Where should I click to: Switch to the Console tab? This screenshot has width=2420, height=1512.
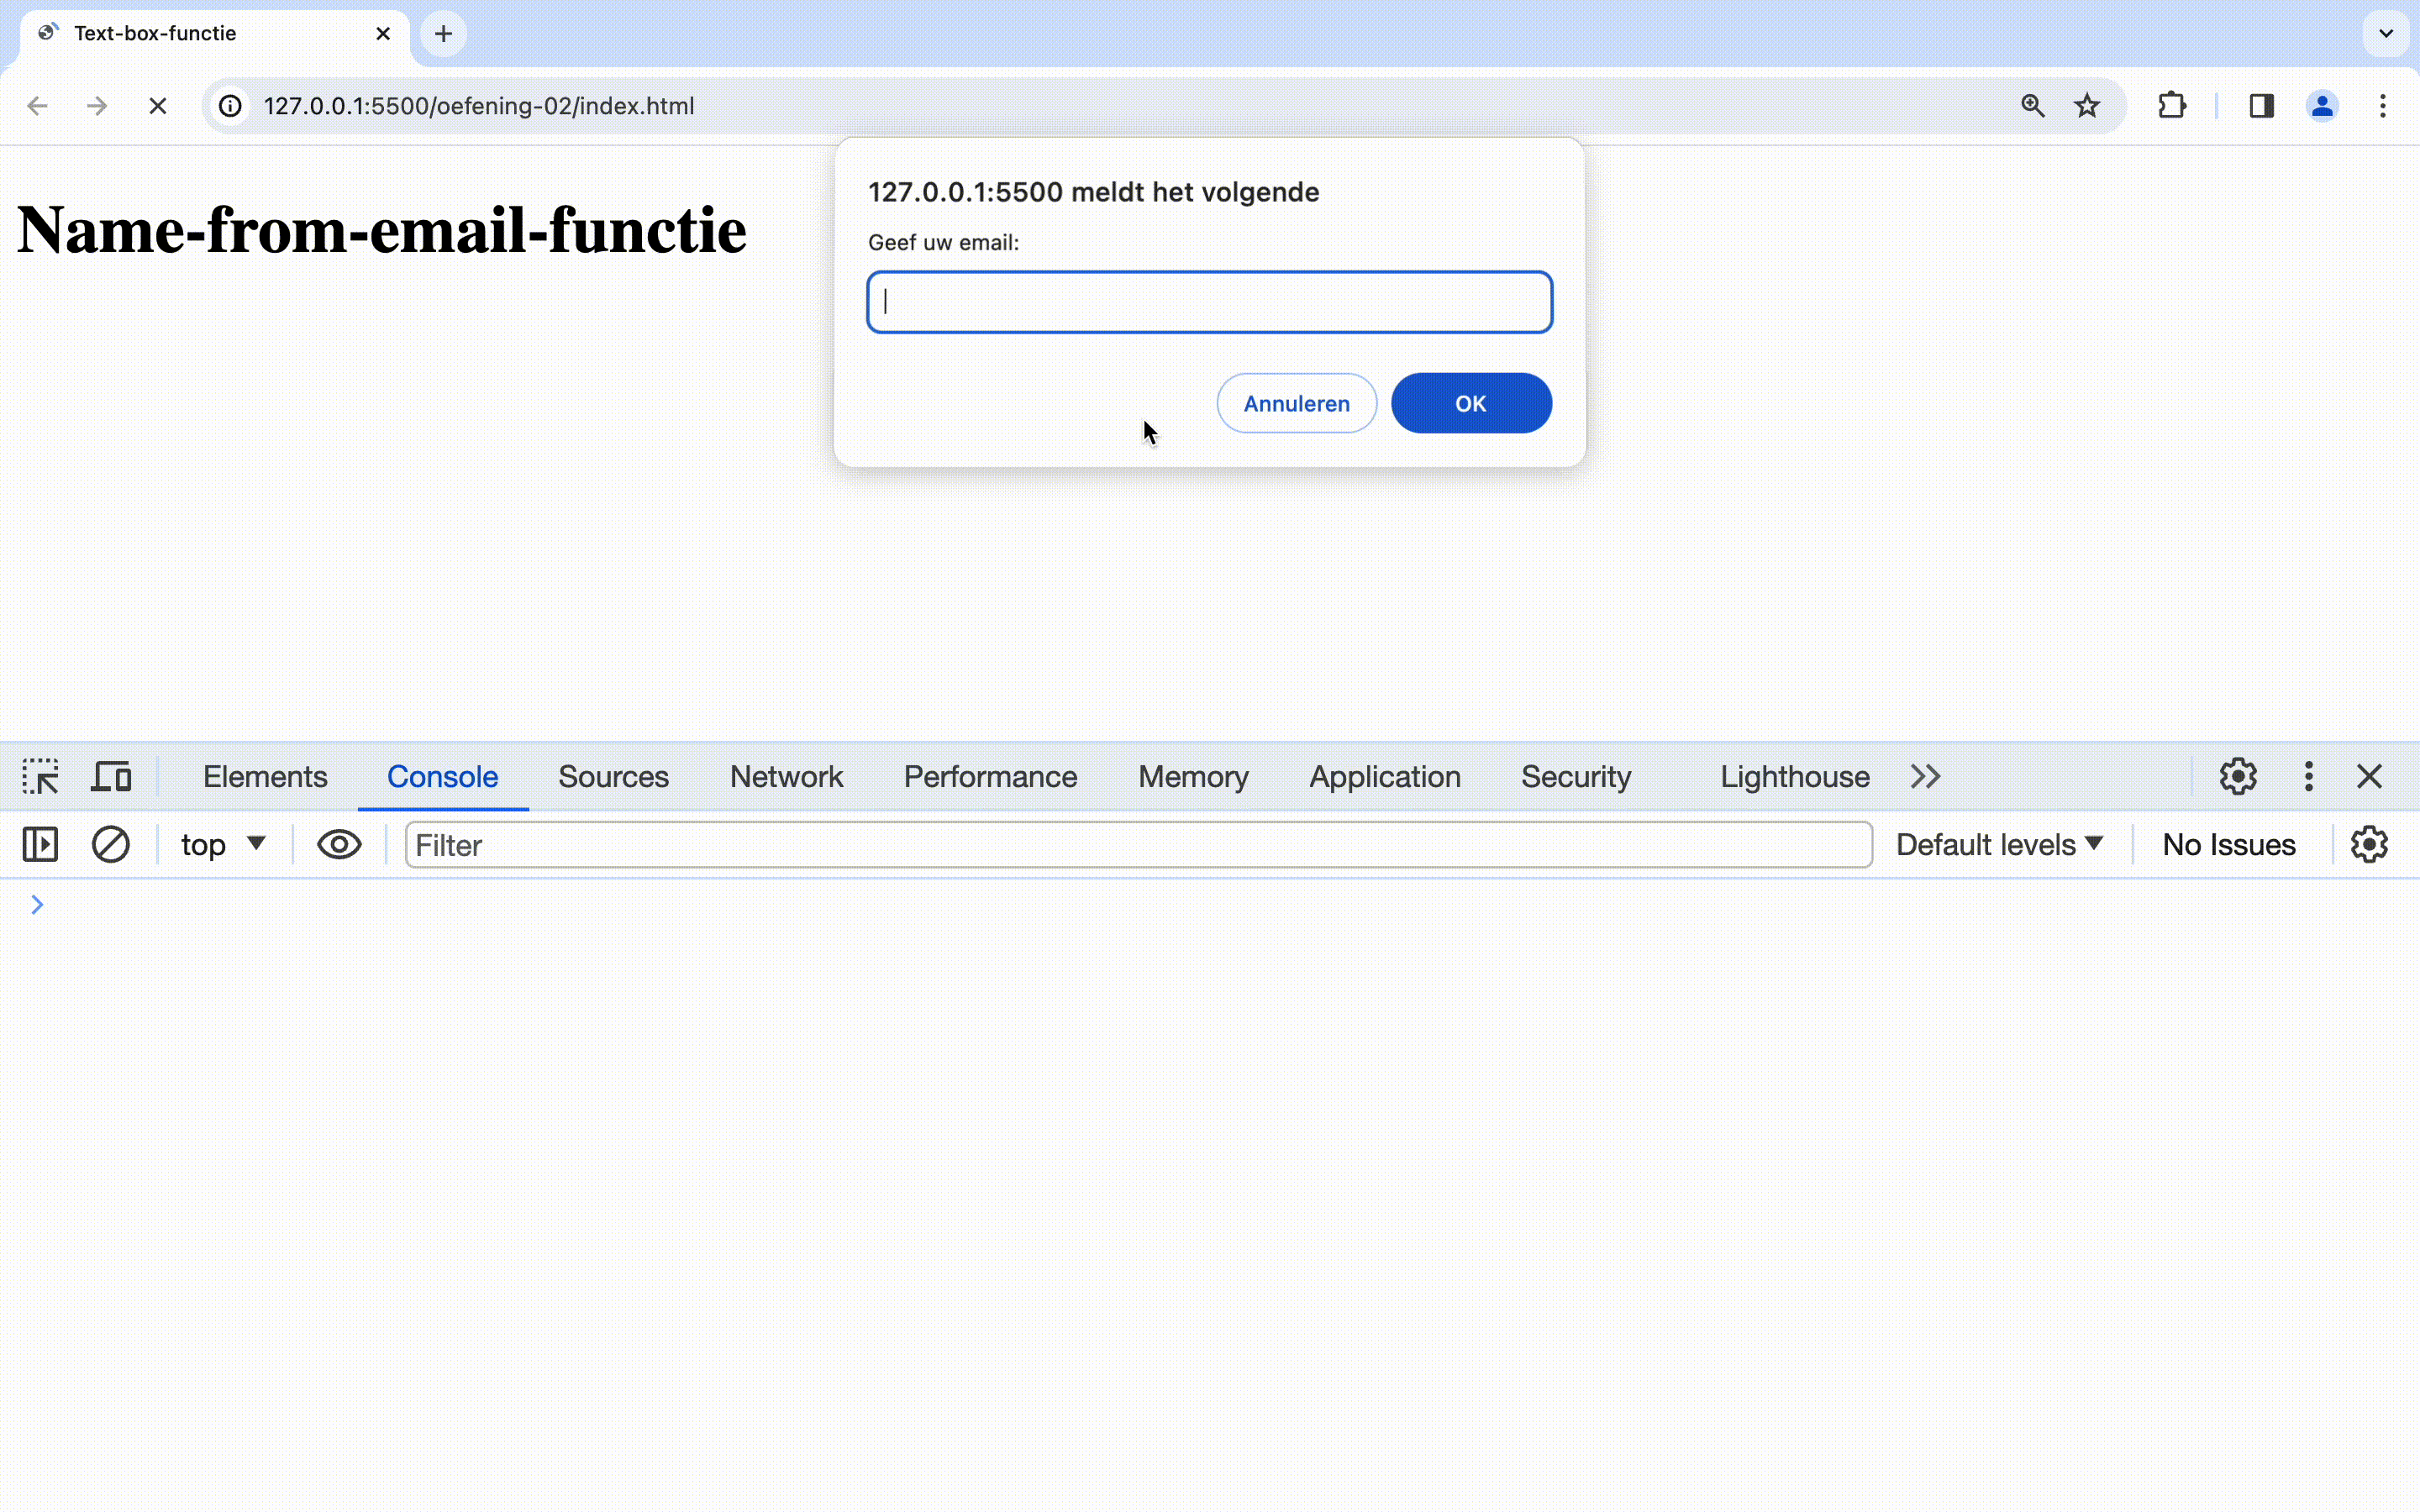point(442,776)
